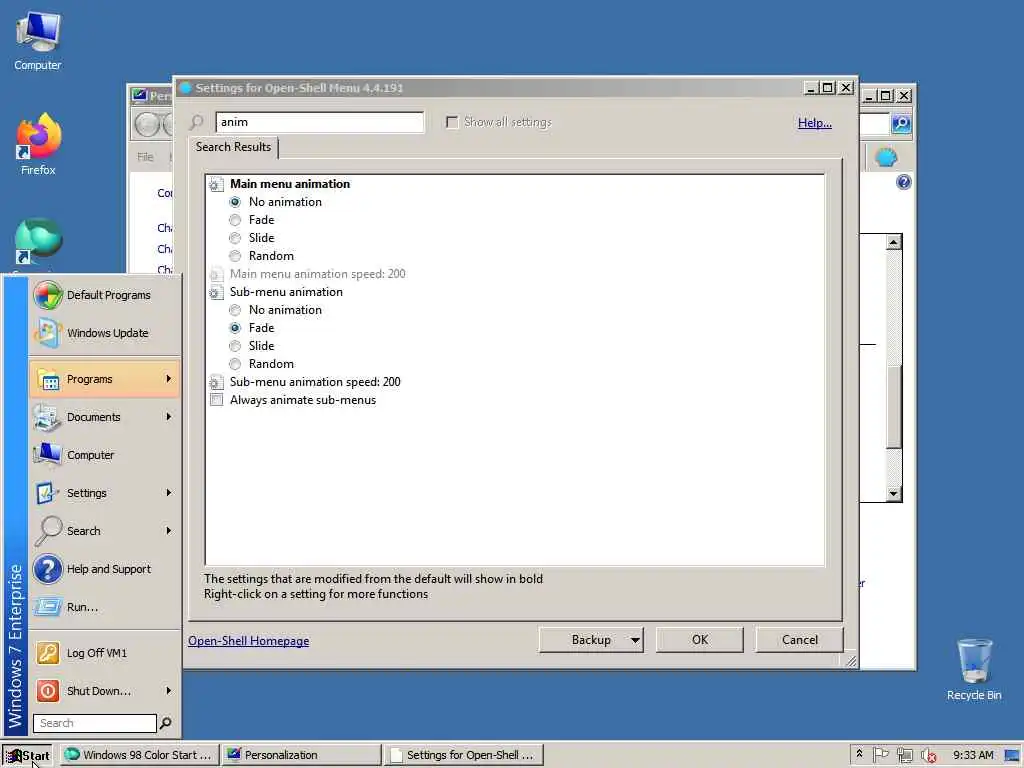Open Computer in the Start menu
Screen dimensions: 1024x768
(104, 455)
